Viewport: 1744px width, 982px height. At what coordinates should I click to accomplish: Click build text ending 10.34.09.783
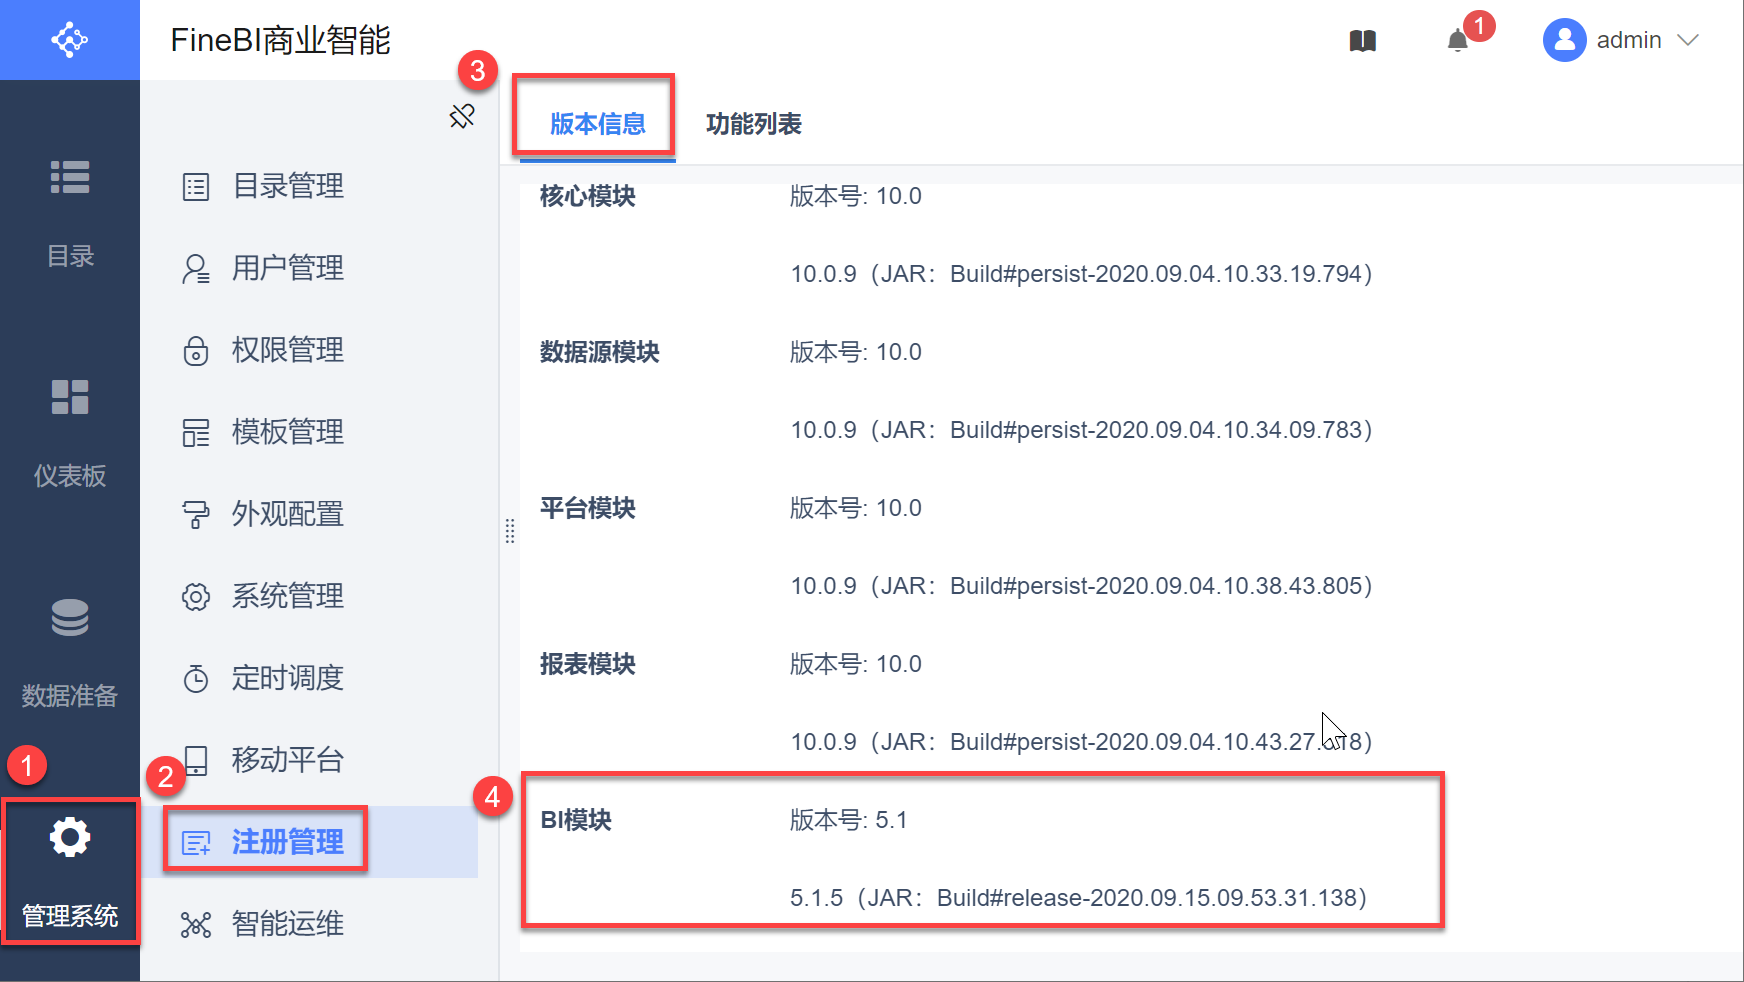[1082, 430]
